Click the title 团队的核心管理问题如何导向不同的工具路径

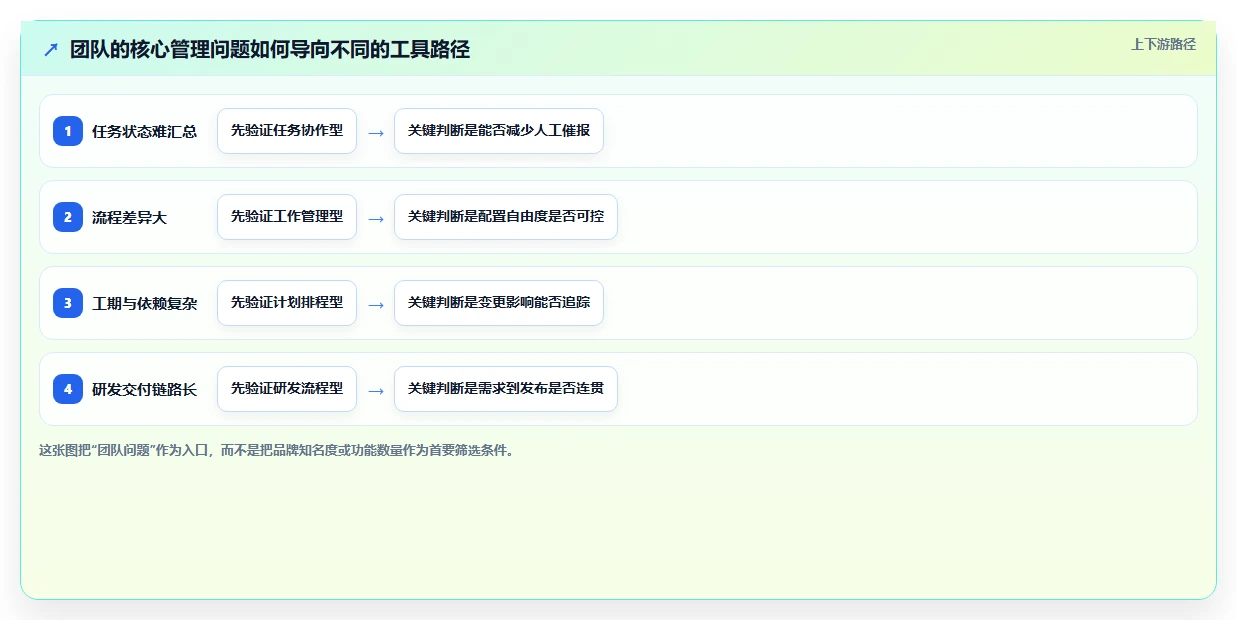tap(270, 49)
